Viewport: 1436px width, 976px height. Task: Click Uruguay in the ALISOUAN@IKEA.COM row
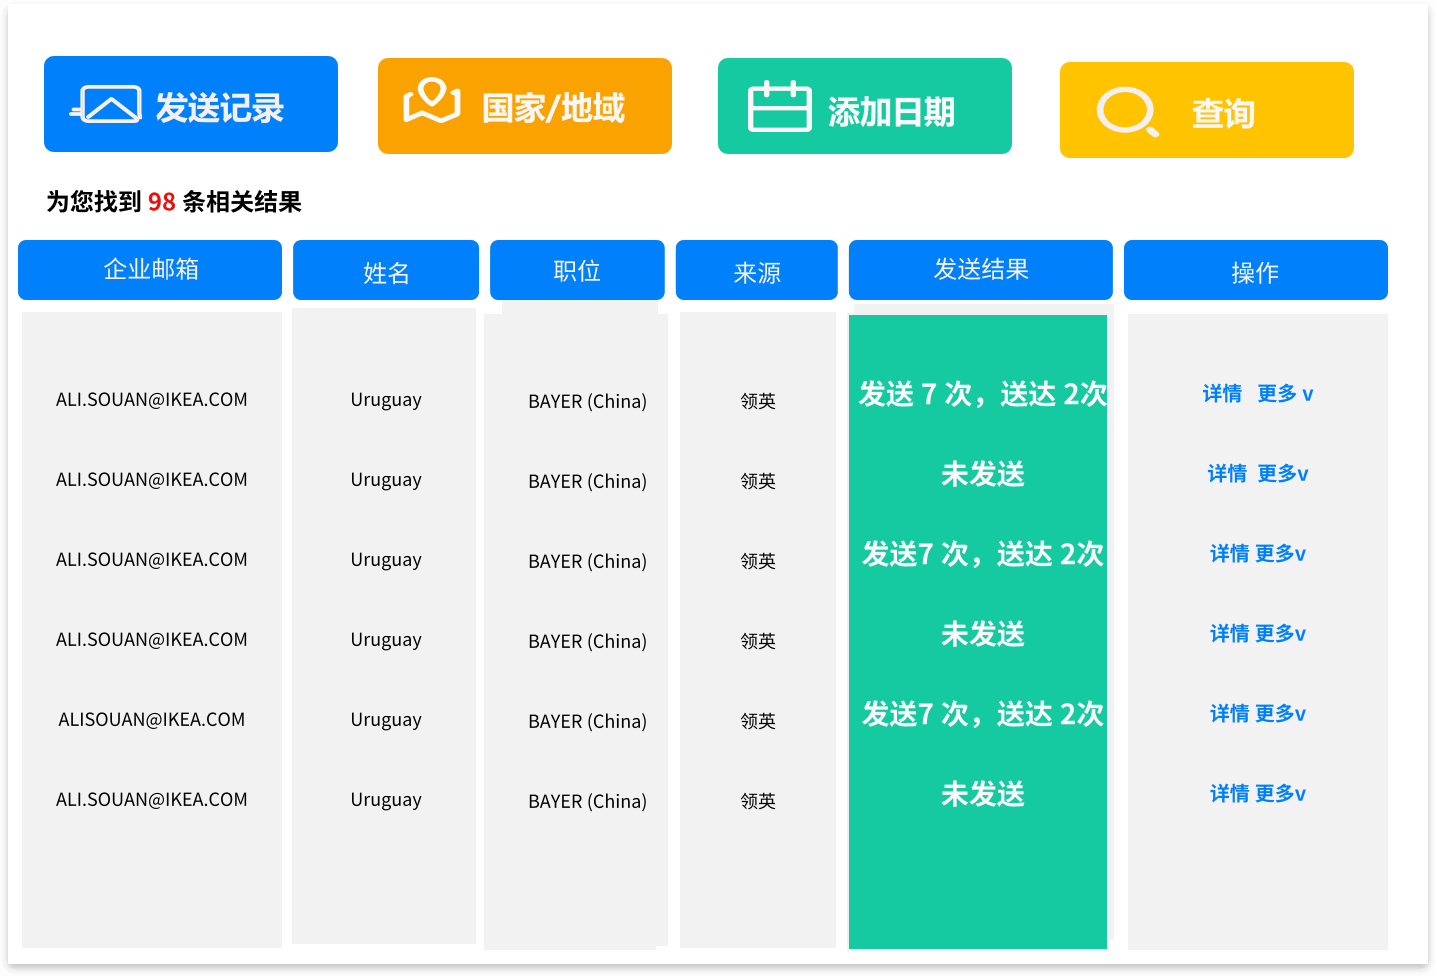(386, 721)
